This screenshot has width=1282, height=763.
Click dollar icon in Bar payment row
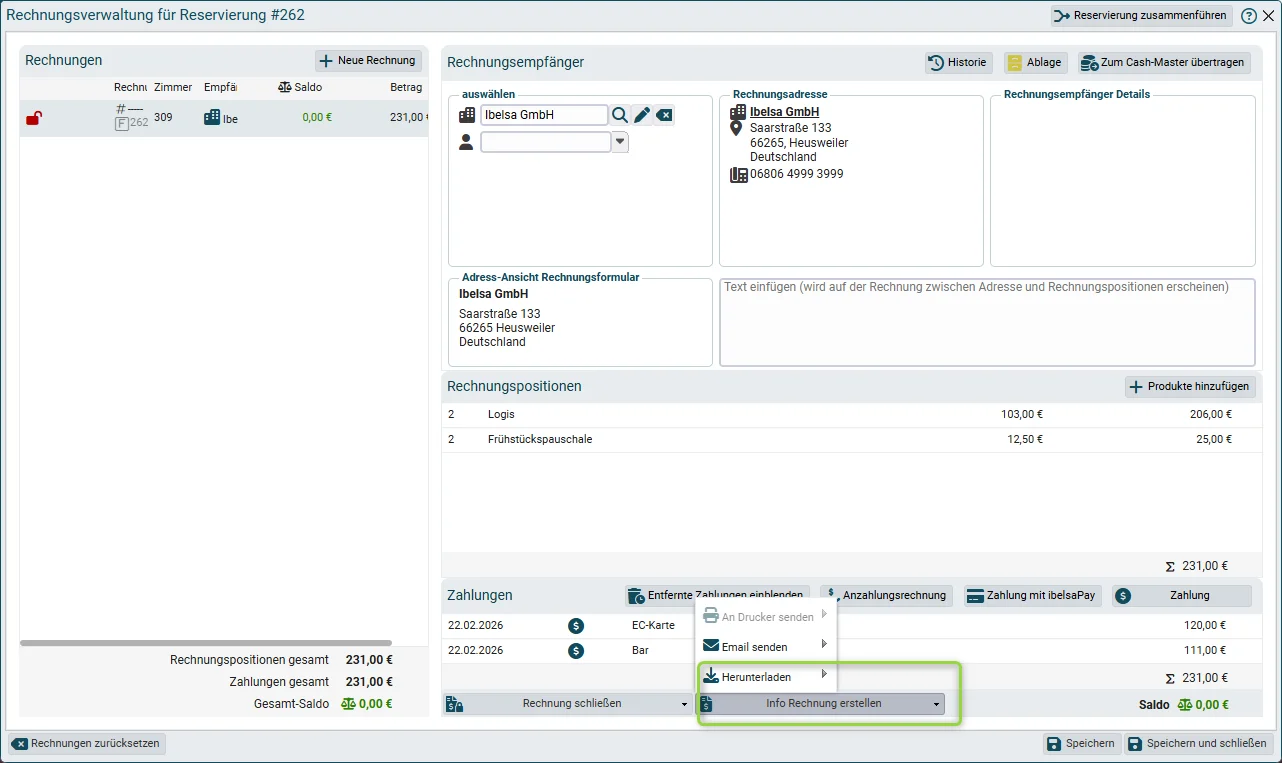coord(576,651)
